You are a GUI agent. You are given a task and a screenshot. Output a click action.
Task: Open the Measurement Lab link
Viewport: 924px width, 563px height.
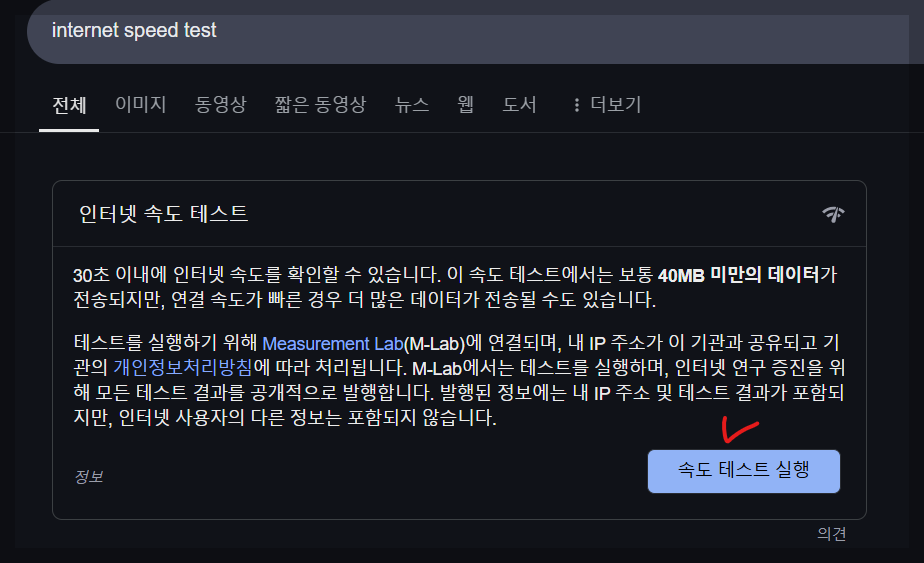coord(333,343)
